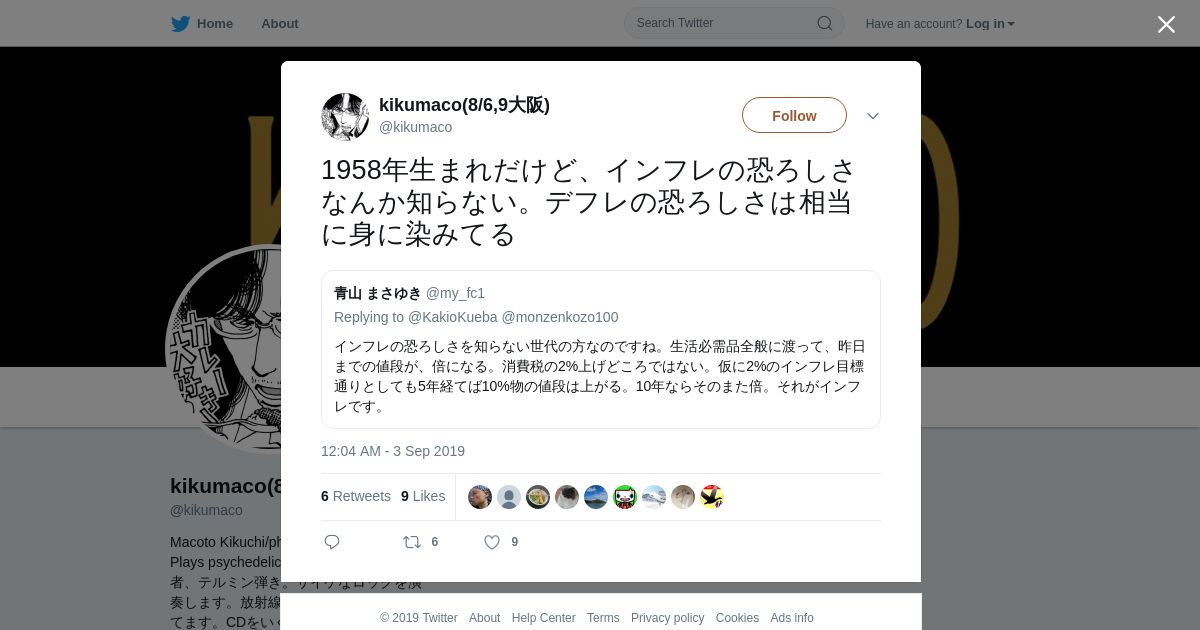Click the first liker's avatar thumbnail
1200x630 pixels.
click(x=480, y=497)
